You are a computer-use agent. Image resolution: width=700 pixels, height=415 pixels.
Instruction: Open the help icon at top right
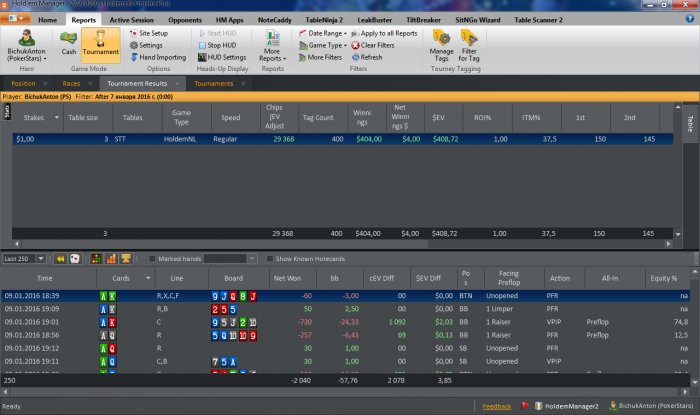690,19
